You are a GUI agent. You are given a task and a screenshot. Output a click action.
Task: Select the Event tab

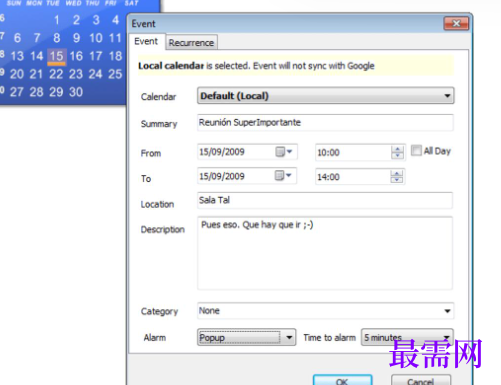coord(146,41)
